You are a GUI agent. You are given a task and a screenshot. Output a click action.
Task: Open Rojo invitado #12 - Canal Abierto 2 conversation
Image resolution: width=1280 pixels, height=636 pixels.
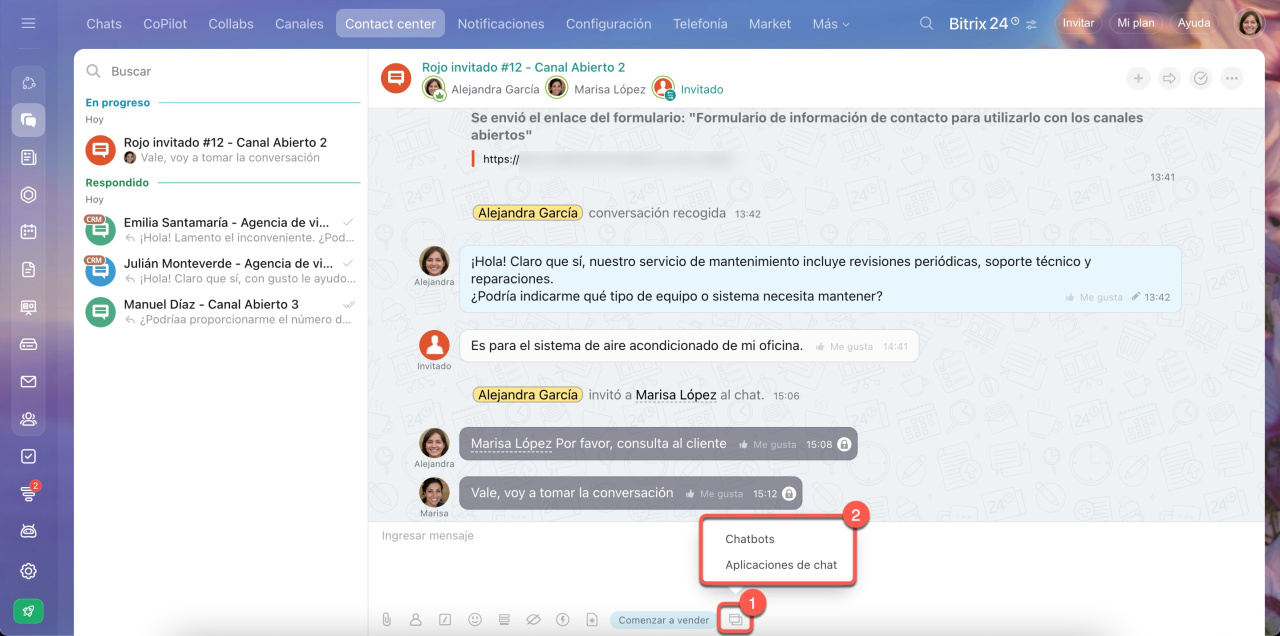[x=221, y=150]
